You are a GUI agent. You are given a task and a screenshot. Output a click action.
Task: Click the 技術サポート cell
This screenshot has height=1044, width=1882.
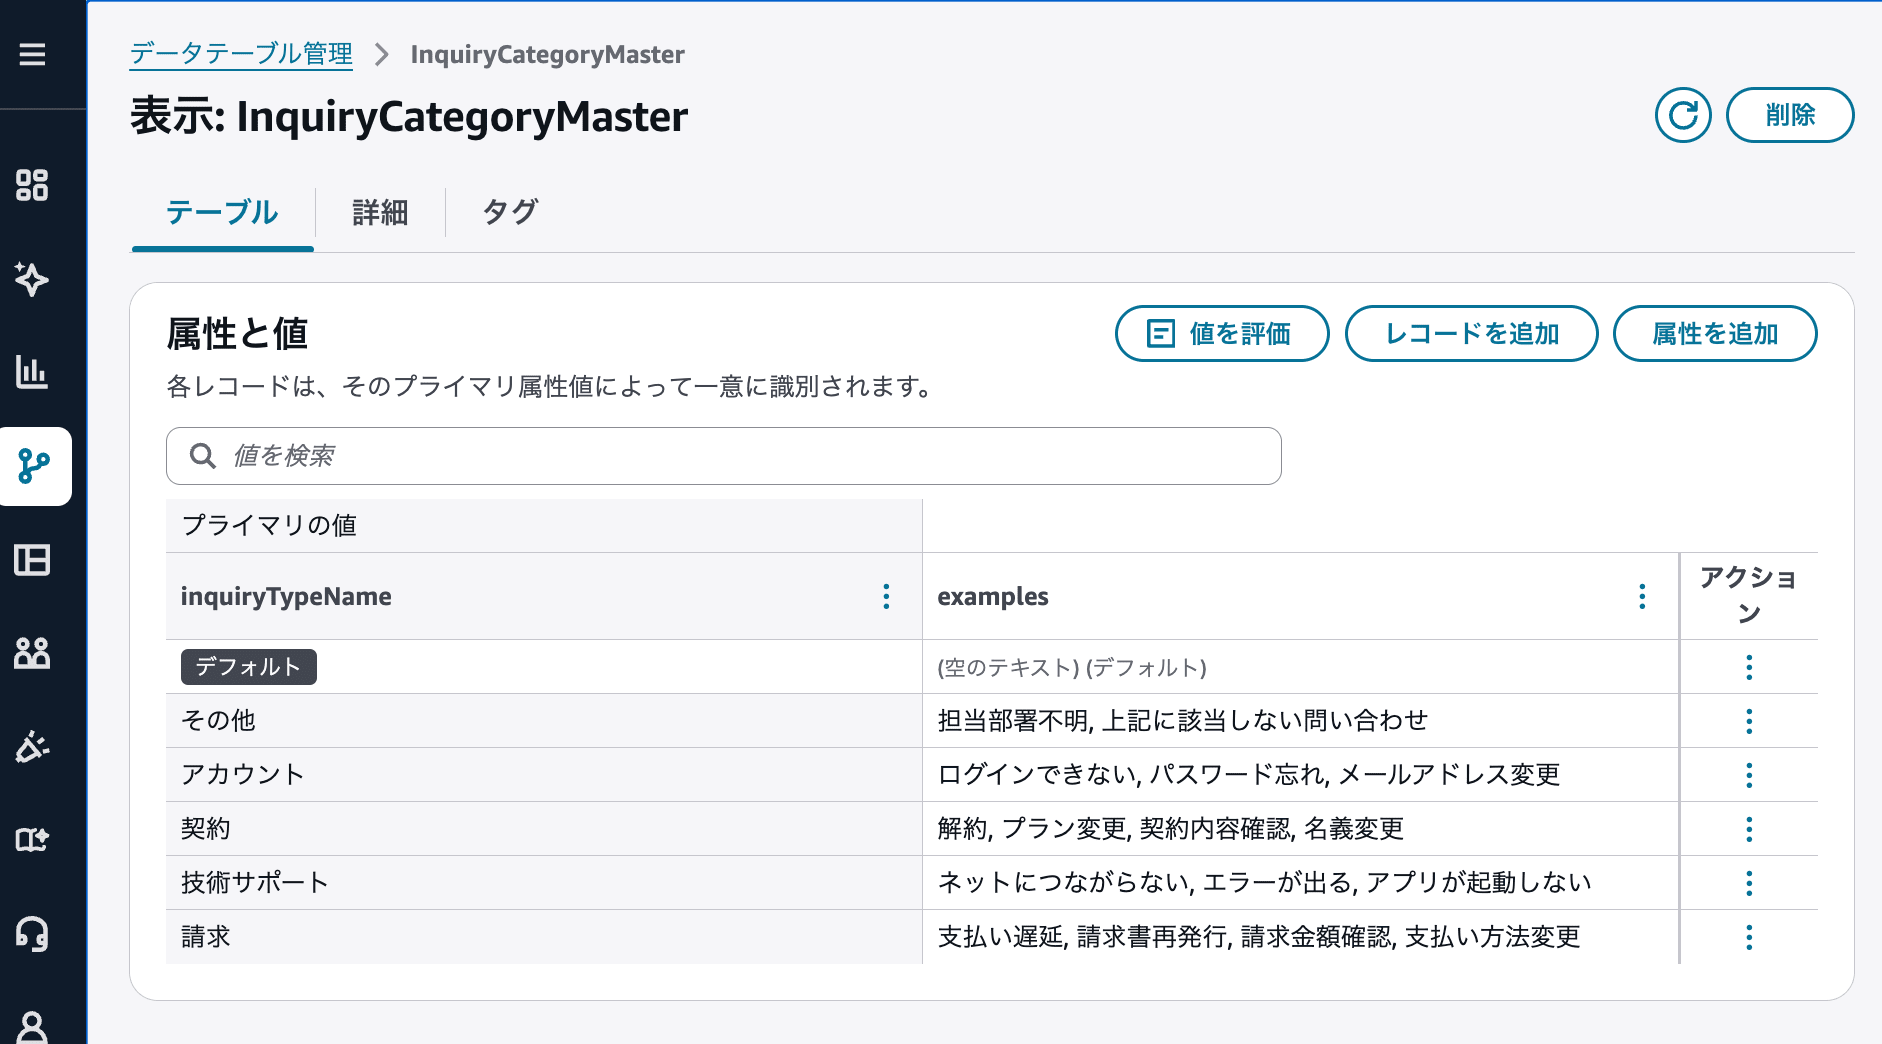click(x=544, y=883)
